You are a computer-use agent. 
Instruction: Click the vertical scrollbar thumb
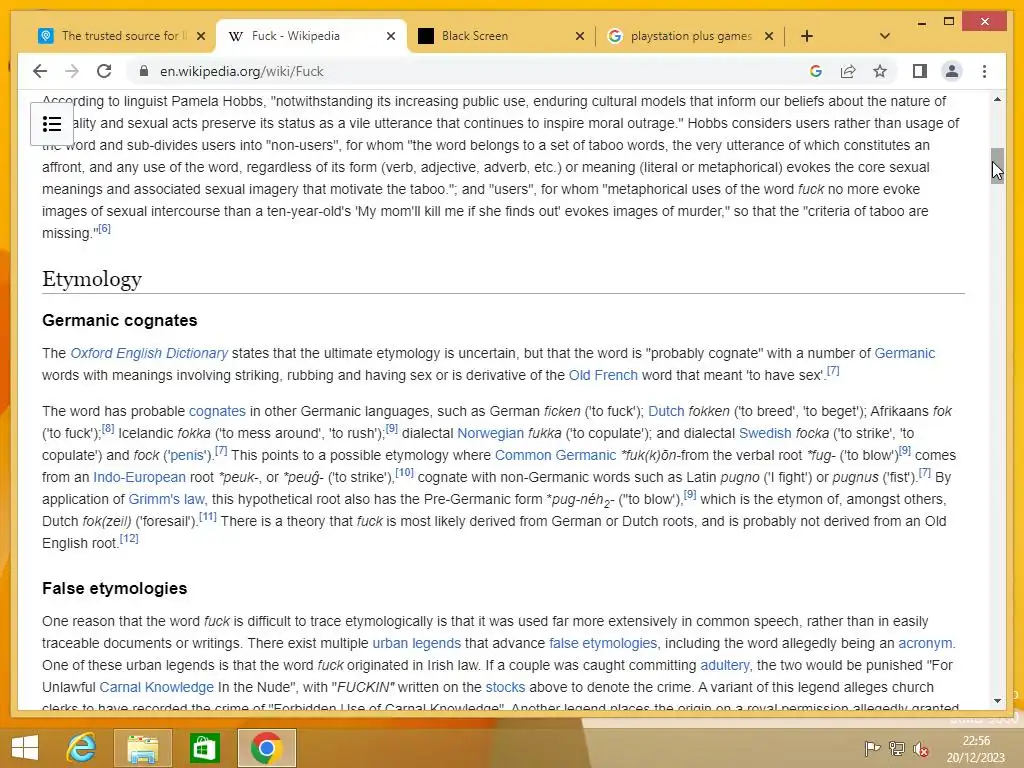(997, 166)
